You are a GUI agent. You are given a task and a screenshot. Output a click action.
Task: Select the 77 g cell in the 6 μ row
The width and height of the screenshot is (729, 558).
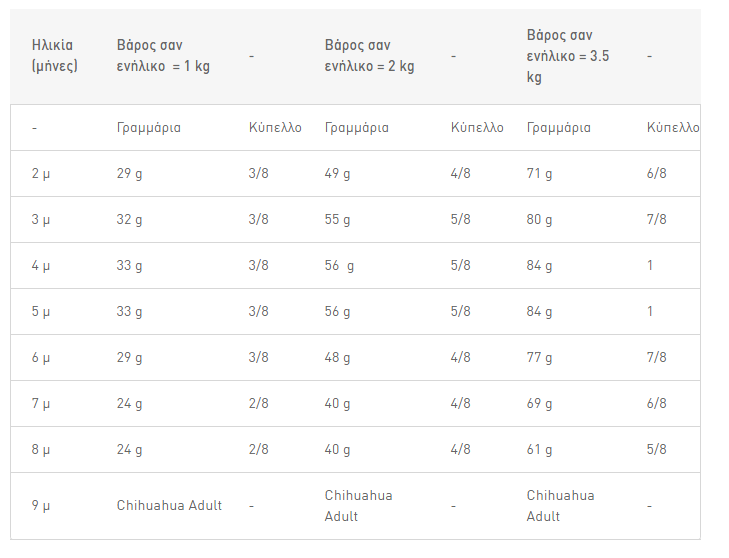[539, 358]
